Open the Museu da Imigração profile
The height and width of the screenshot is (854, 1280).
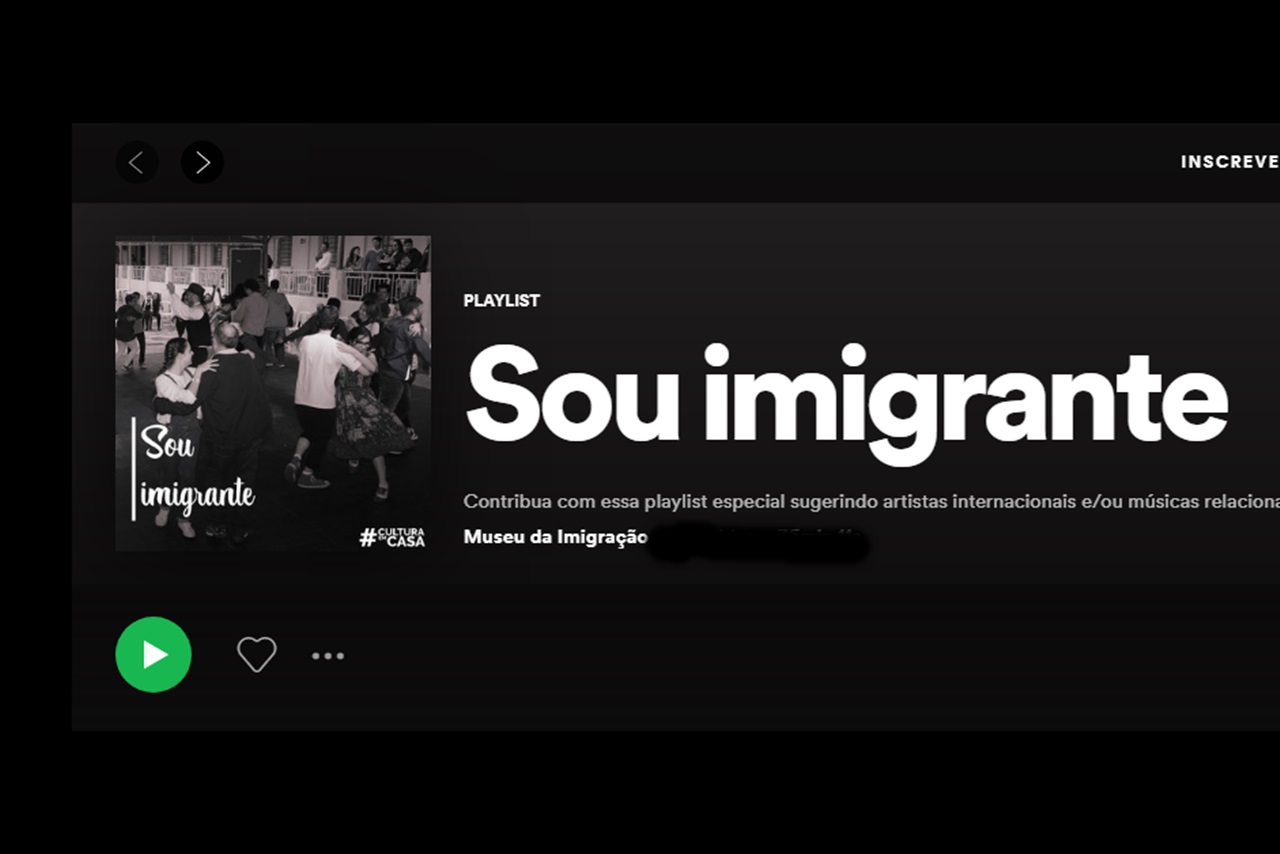(x=556, y=537)
